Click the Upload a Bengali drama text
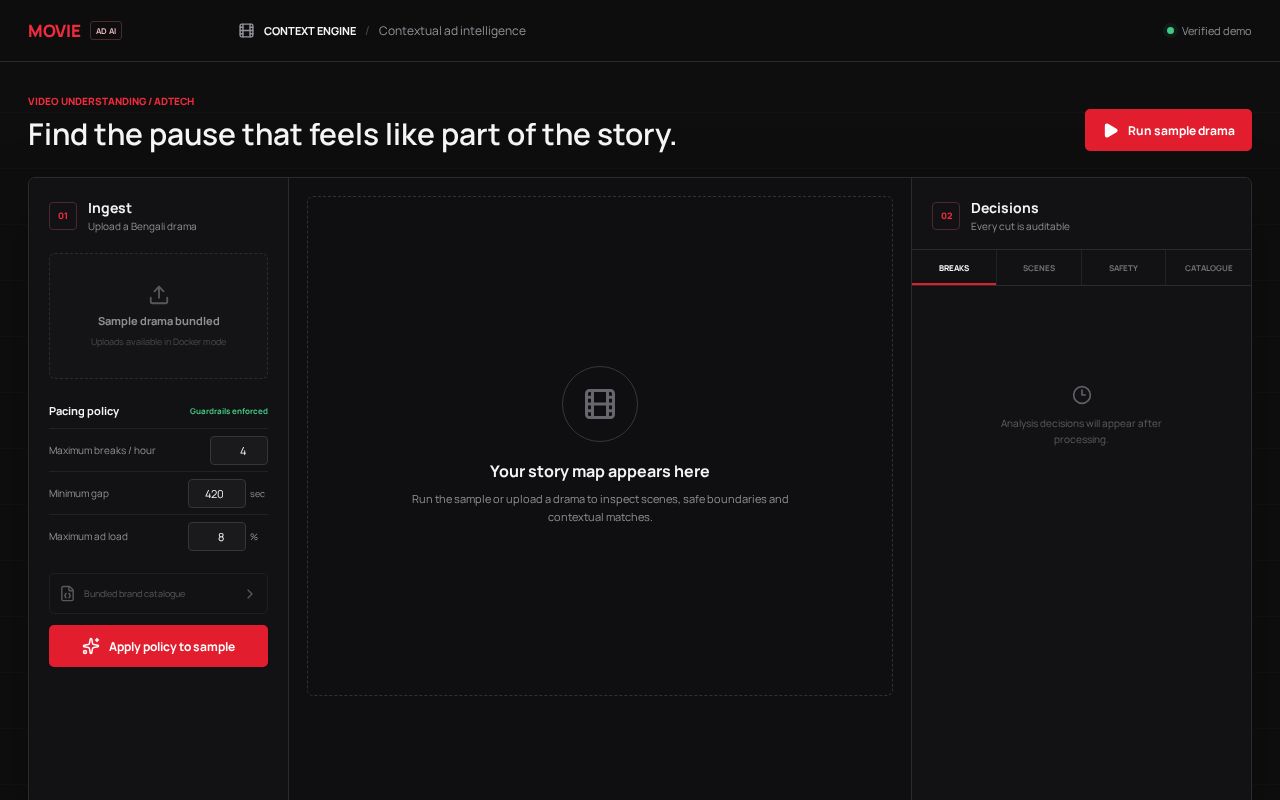The image size is (1280, 800). click(142, 227)
